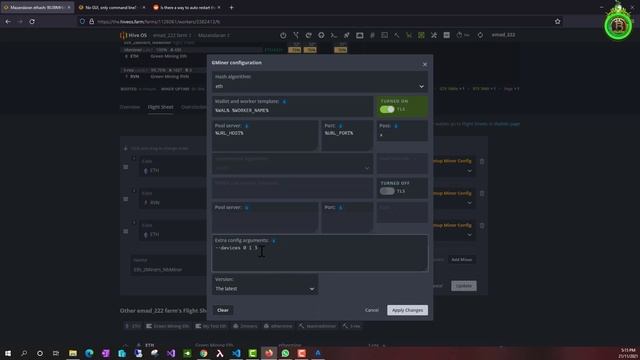Click the Wallet and worker template field
Image resolution: width=640 pixels, height=360 pixels.
[292, 106]
